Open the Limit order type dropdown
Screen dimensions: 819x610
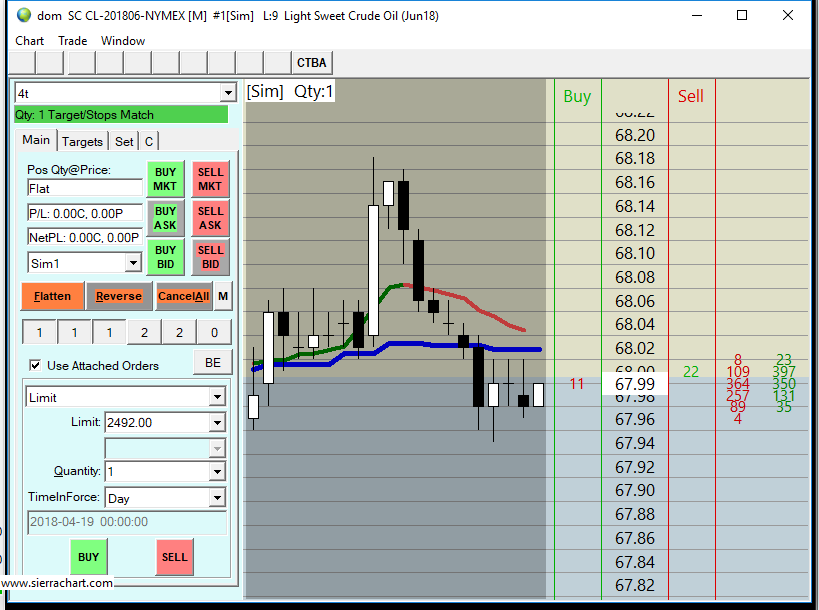click(217, 397)
